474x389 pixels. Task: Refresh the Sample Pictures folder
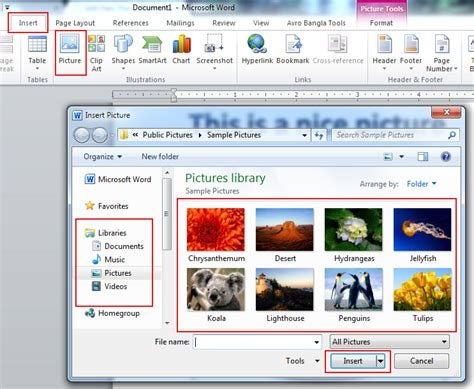click(319, 135)
